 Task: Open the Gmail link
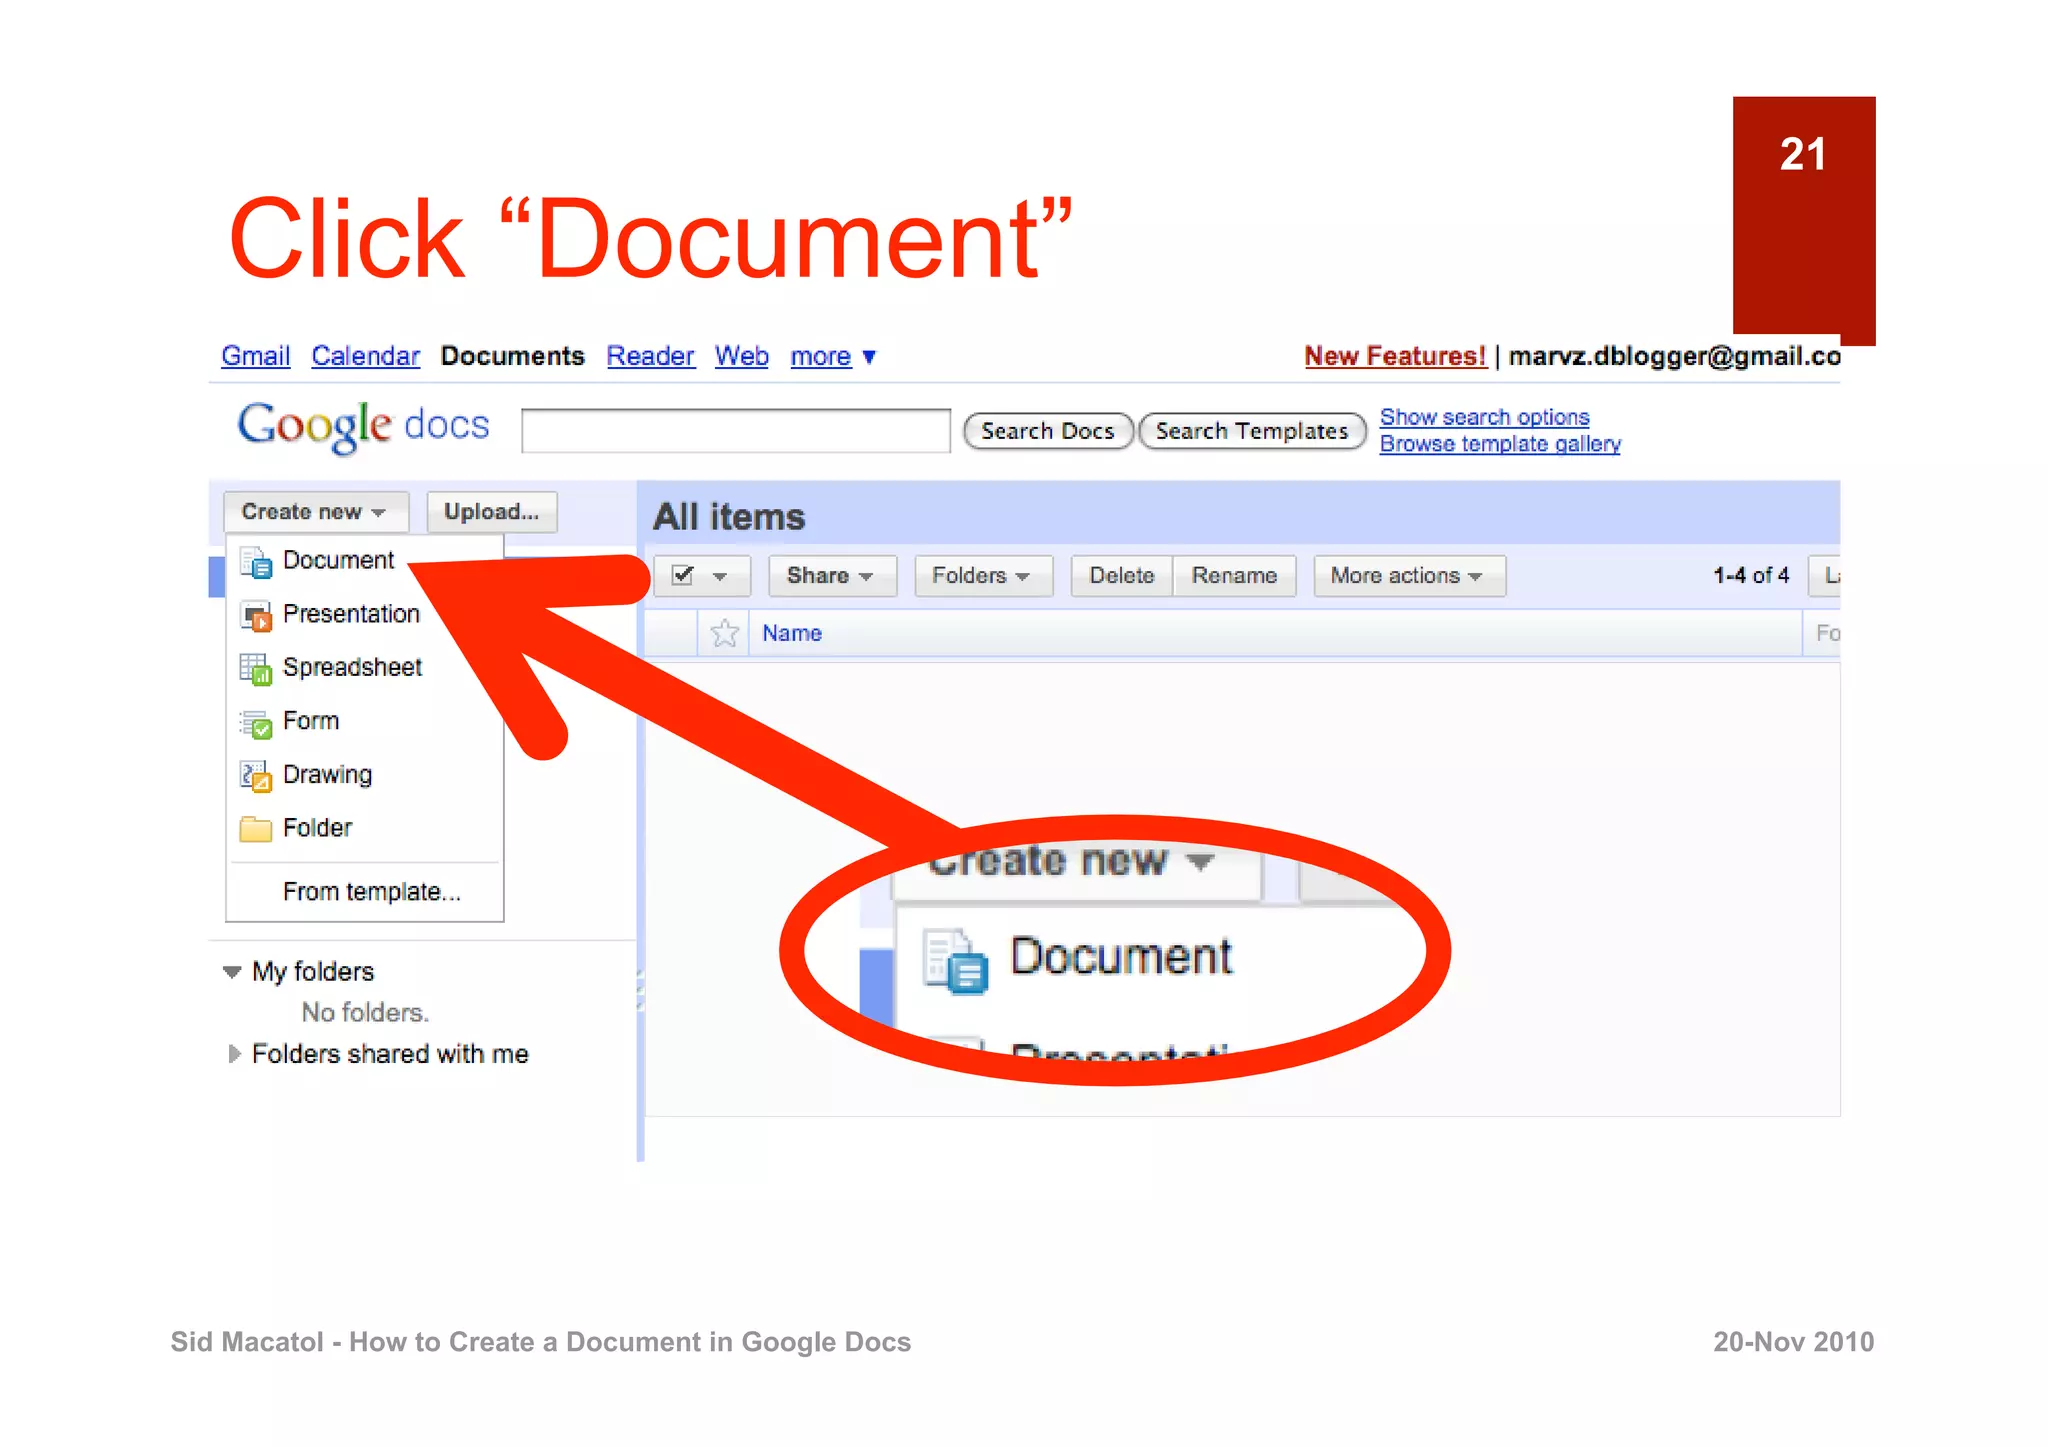coord(256,356)
